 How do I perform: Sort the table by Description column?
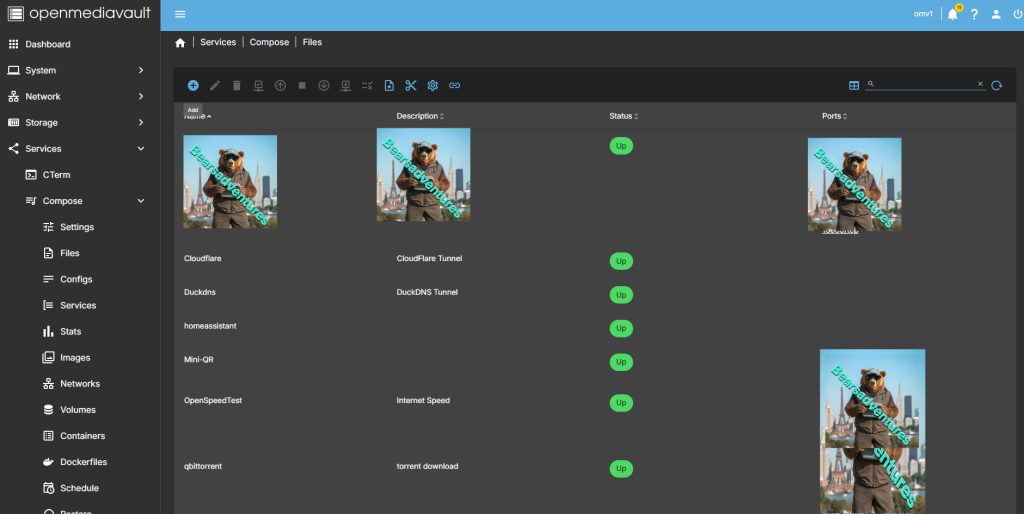click(418, 116)
